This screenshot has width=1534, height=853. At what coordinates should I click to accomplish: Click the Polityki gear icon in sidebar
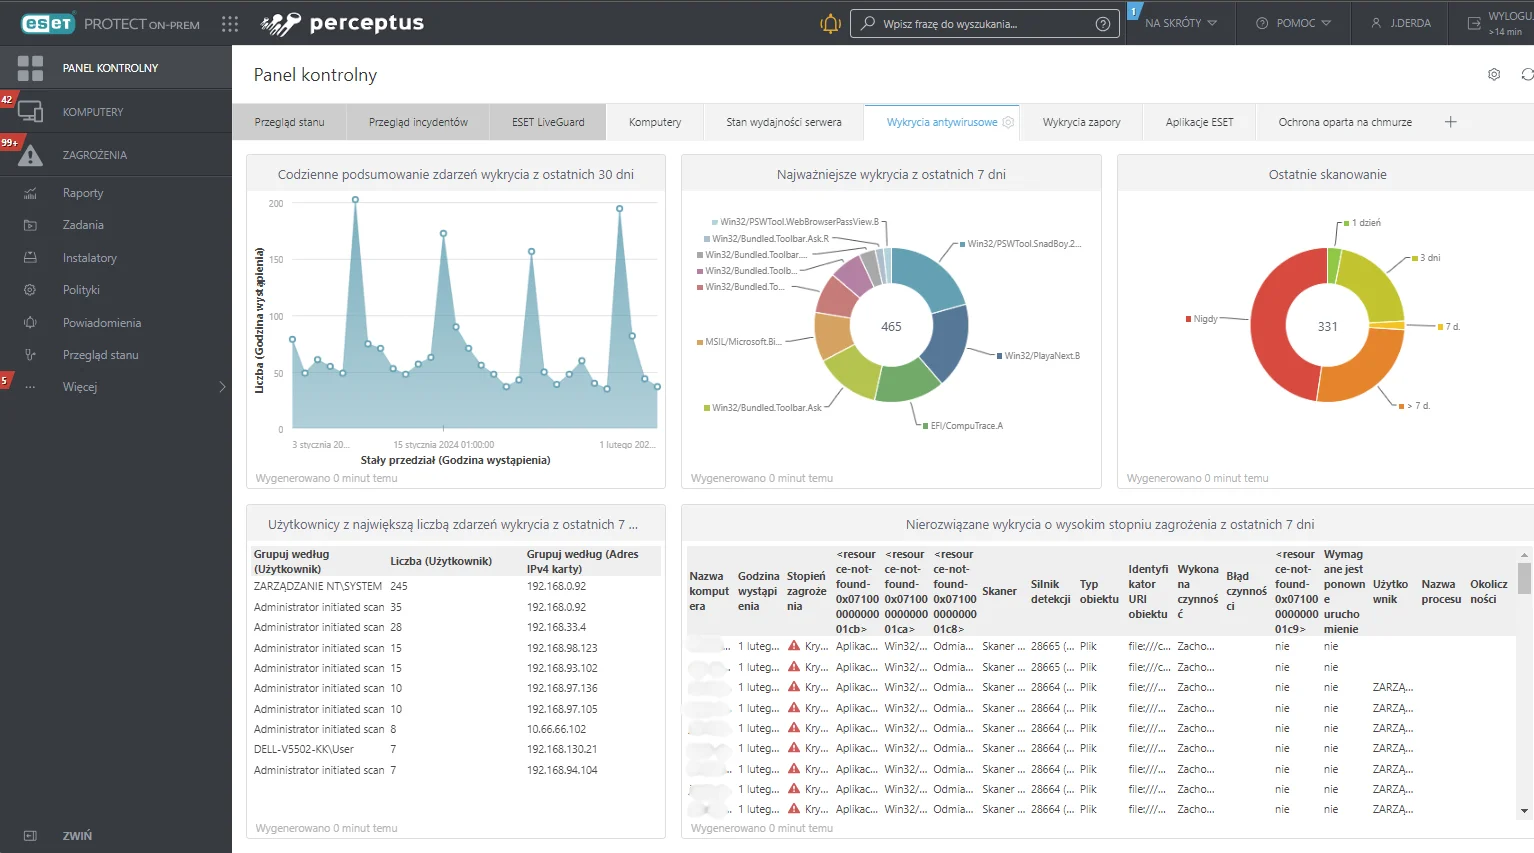(x=30, y=290)
